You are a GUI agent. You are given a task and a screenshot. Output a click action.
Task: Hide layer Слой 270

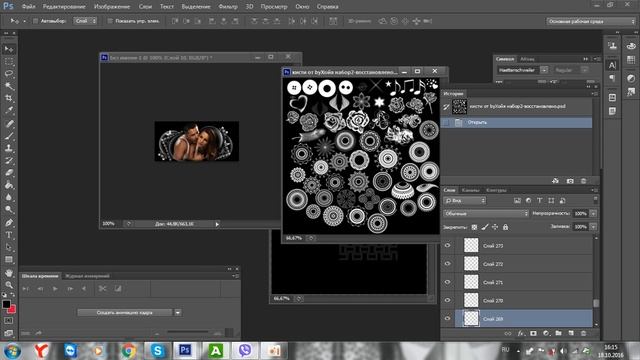point(447,300)
